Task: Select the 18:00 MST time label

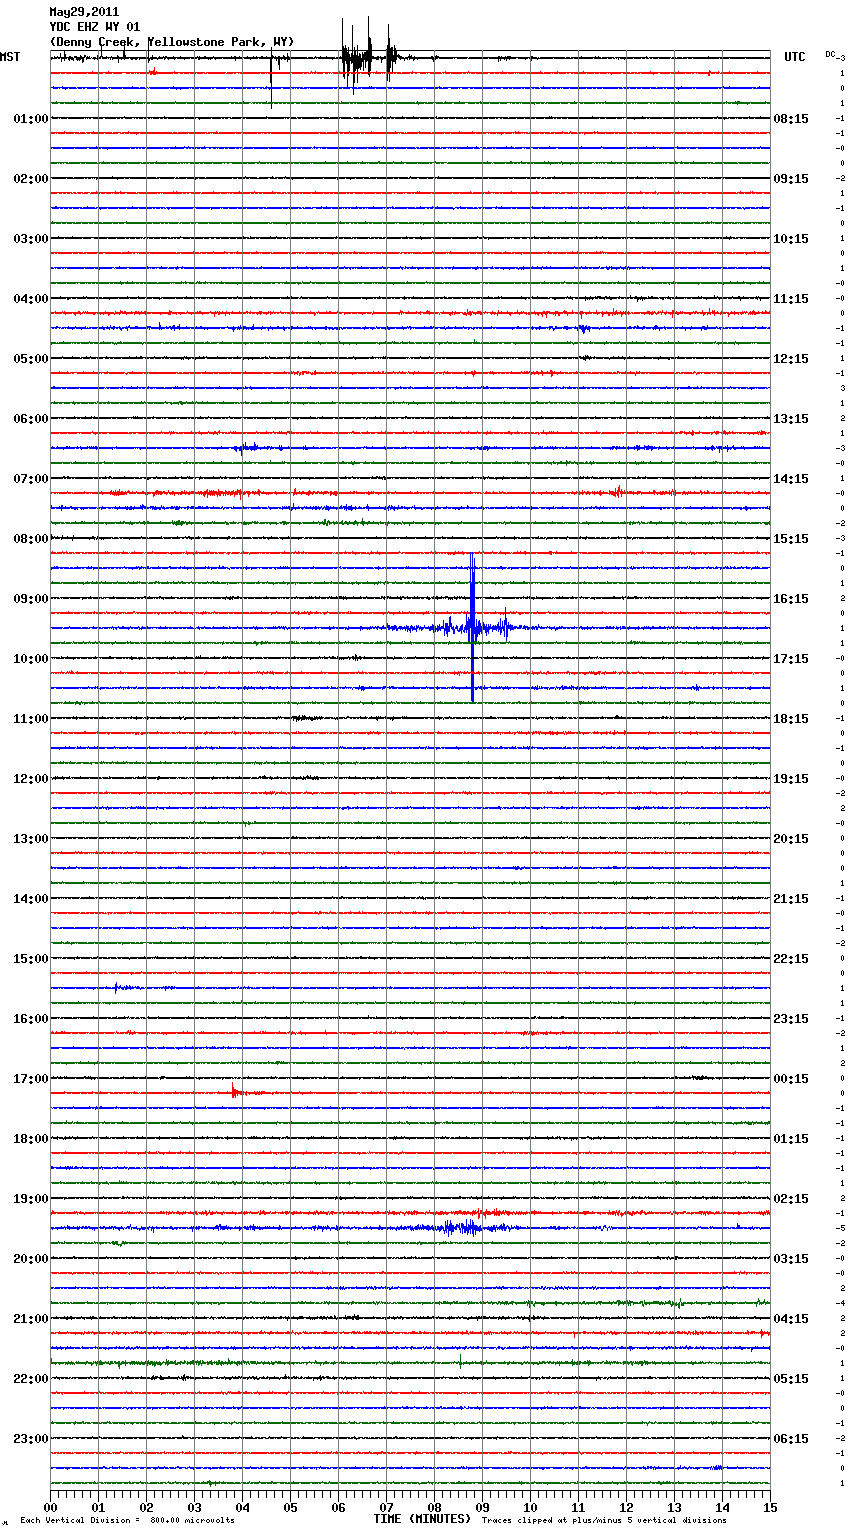Action: click(31, 1139)
